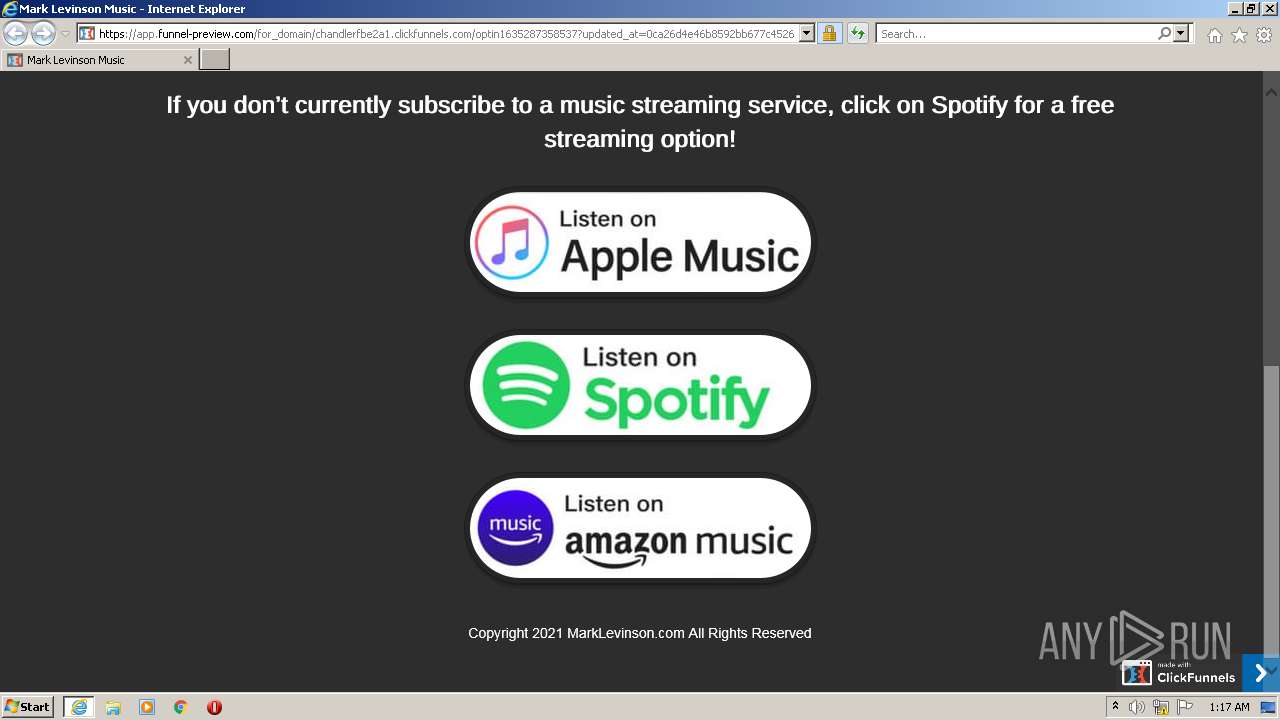The width and height of the screenshot is (1280, 720).
Task: Open a new blank tab
Action: pyautogui.click(x=215, y=60)
